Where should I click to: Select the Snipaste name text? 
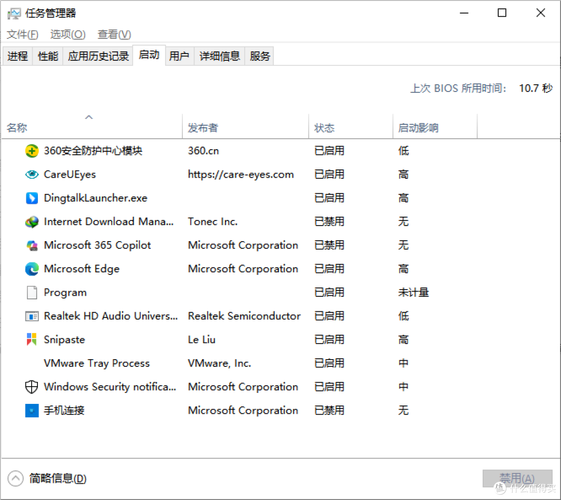pos(64,339)
